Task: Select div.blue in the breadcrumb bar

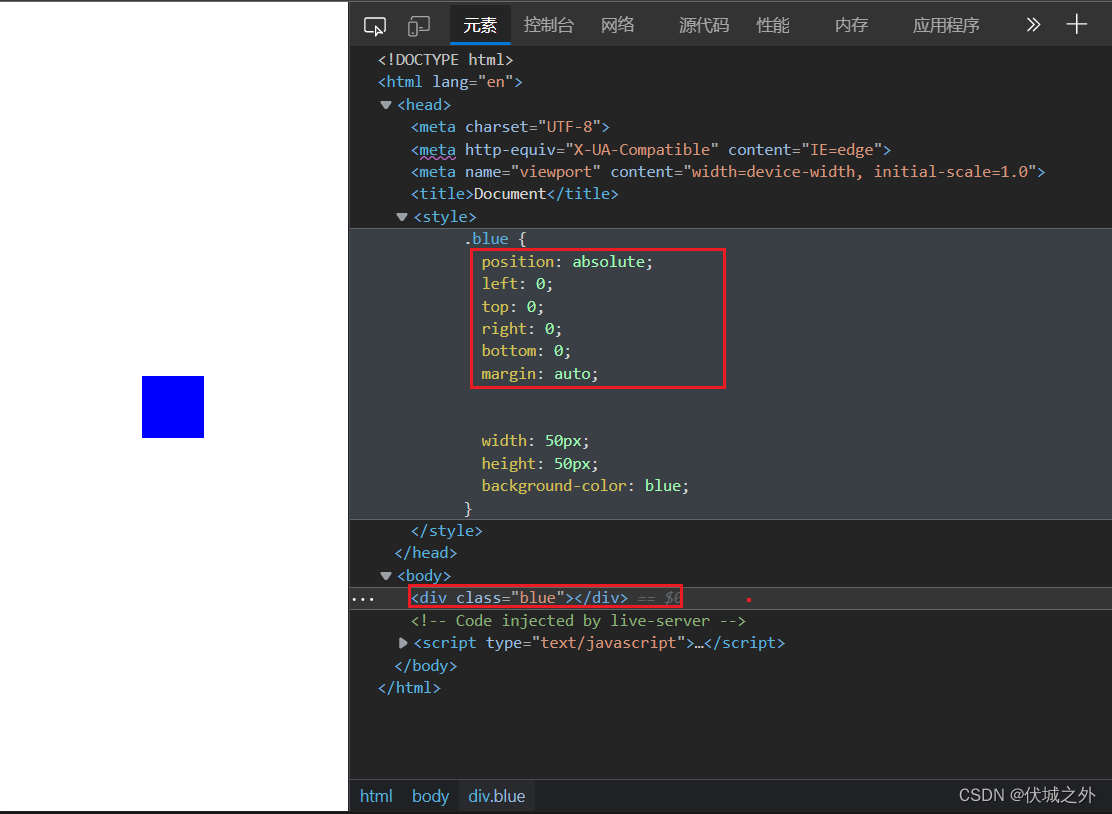Action: (x=496, y=796)
